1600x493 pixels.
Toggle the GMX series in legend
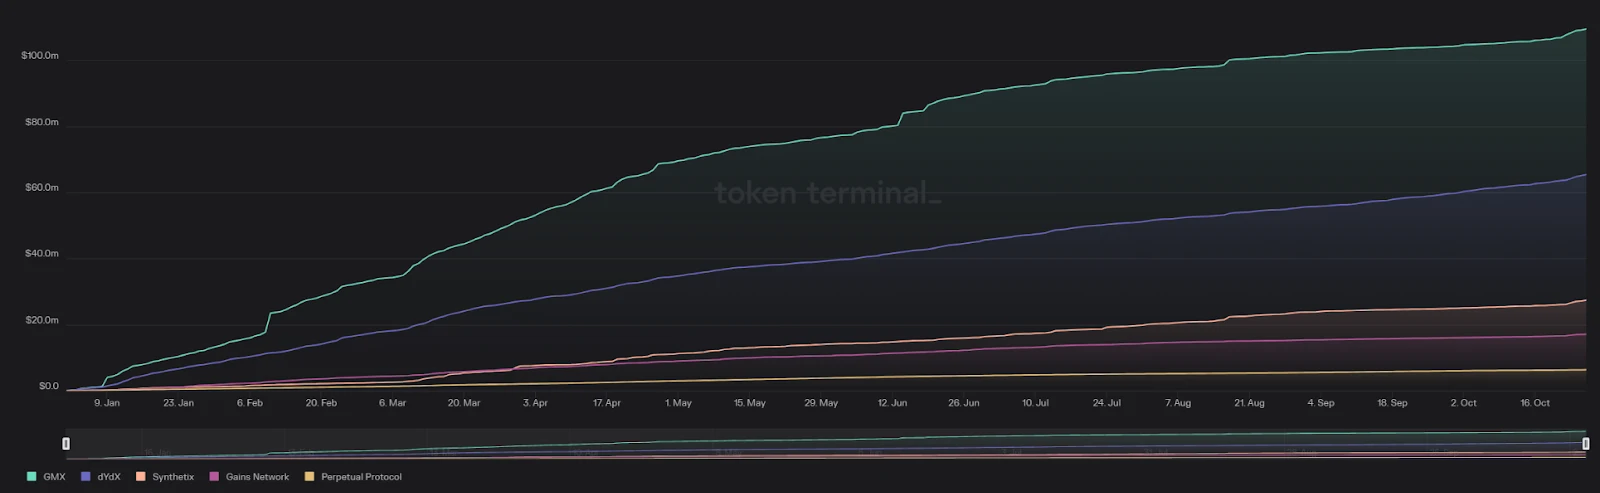tap(46, 477)
